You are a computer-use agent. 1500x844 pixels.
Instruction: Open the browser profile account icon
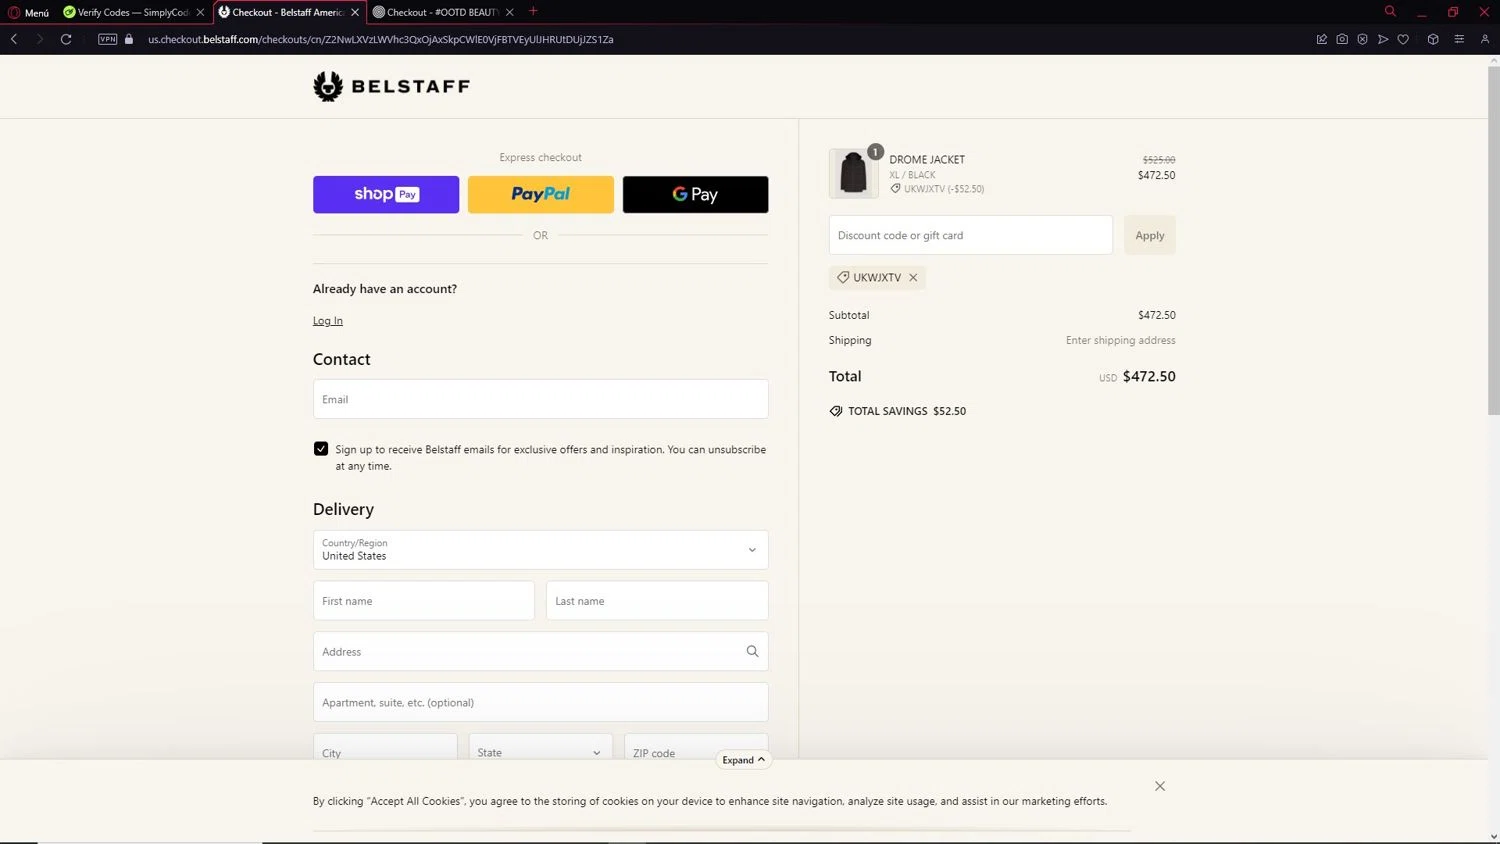[1485, 39]
